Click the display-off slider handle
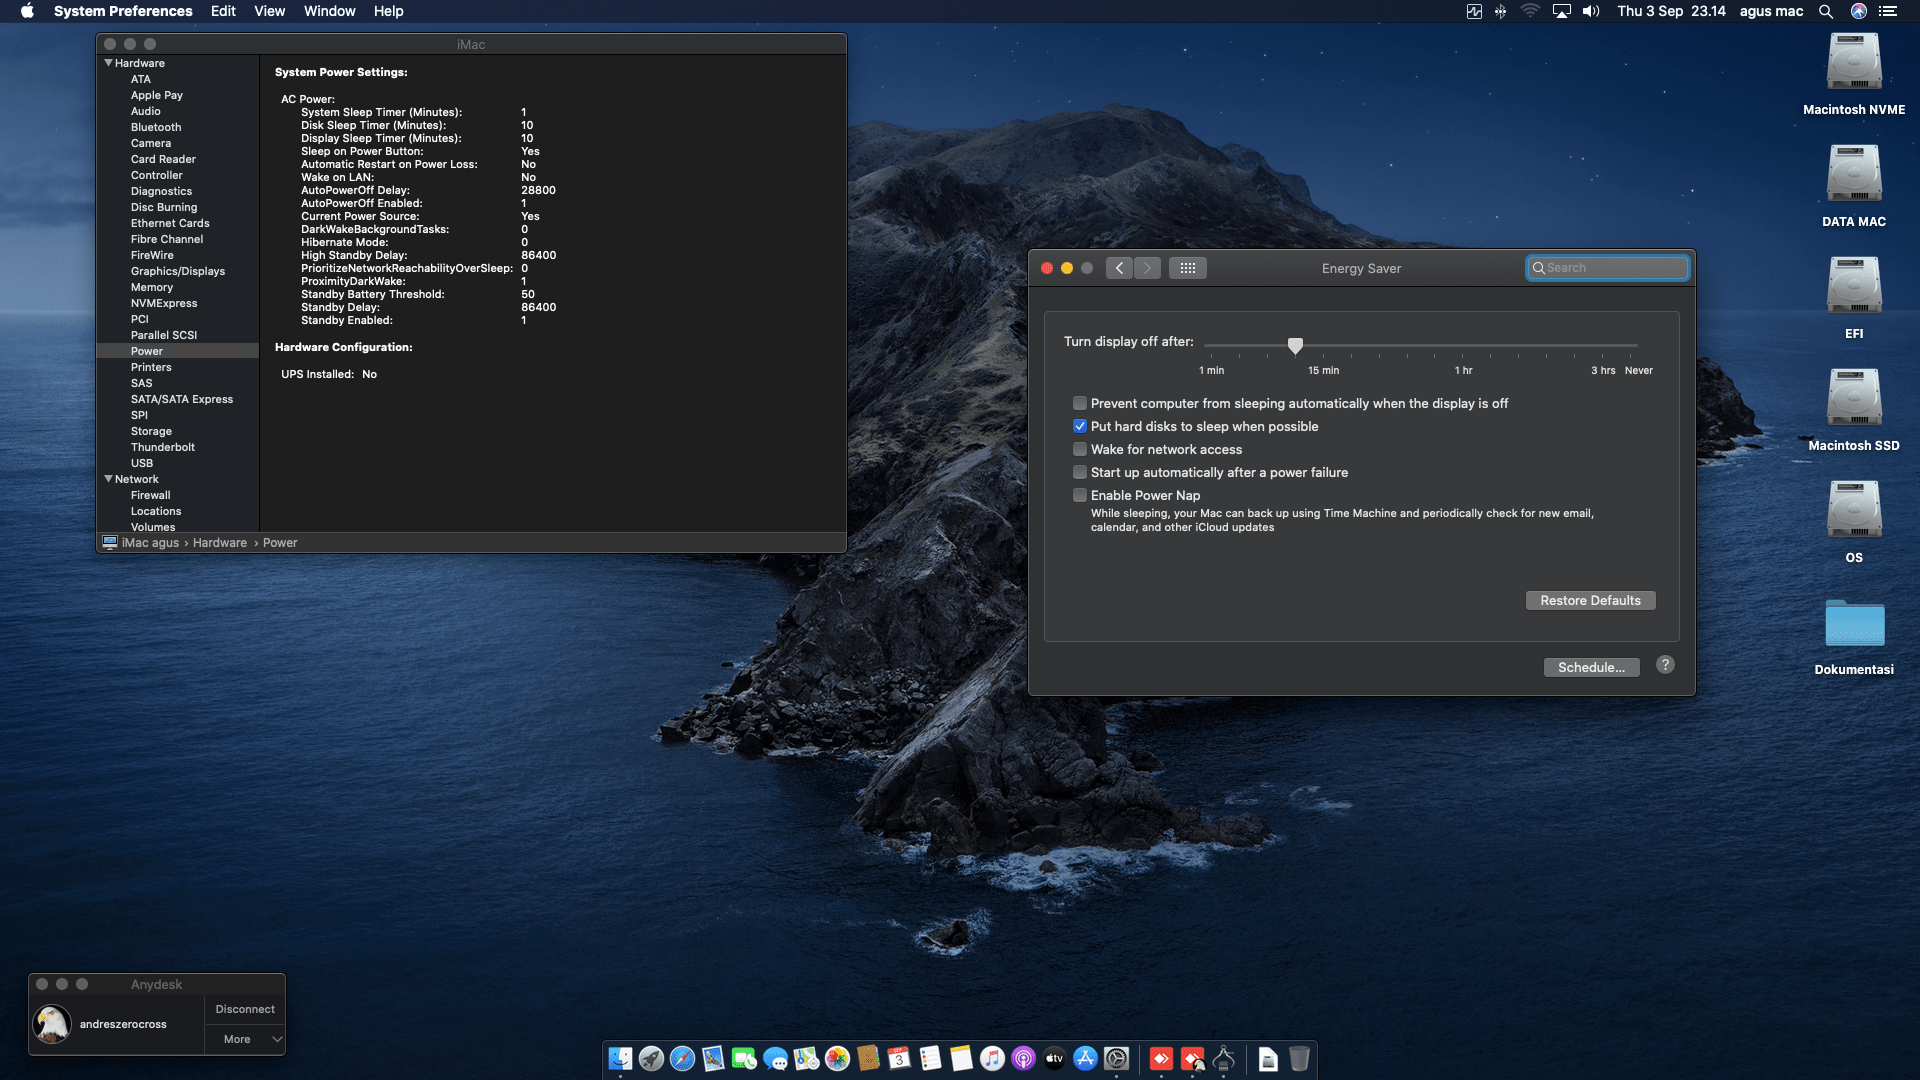The width and height of the screenshot is (1920, 1080). coord(1295,345)
